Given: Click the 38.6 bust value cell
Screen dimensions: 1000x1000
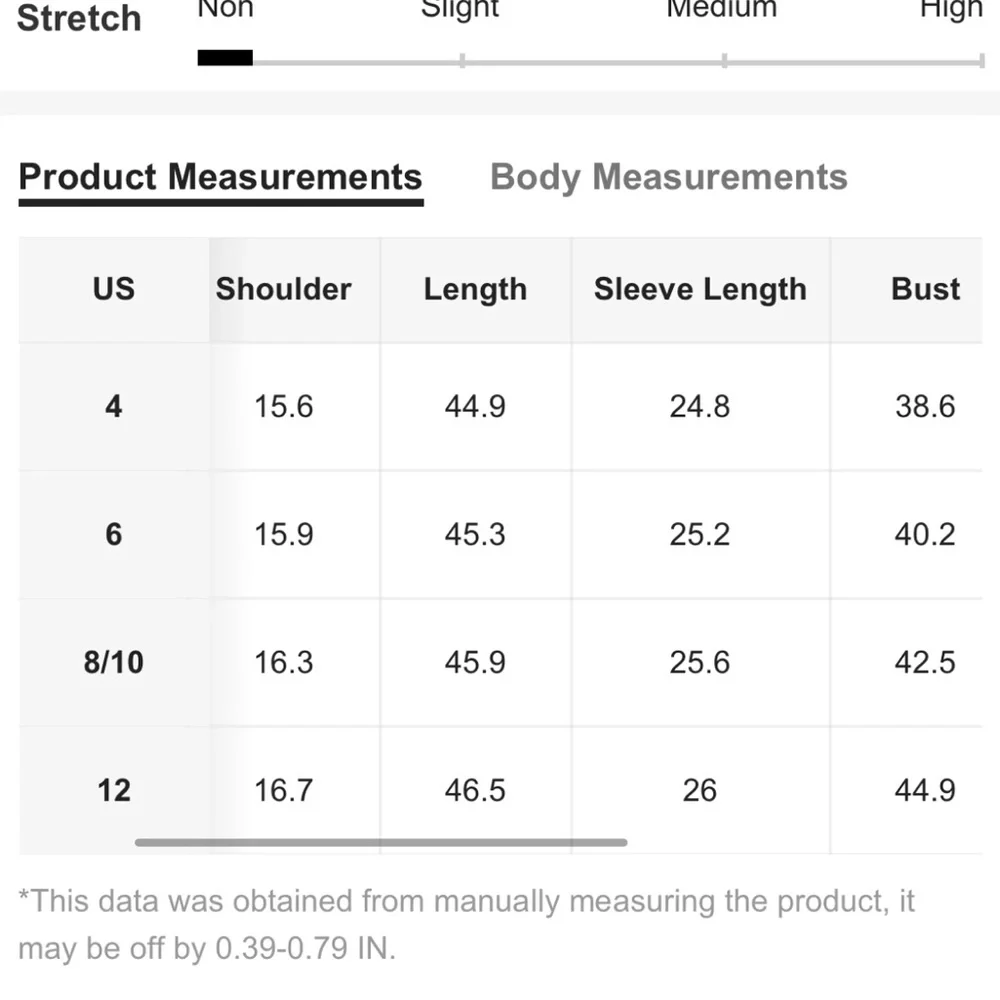Looking at the screenshot, I should (x=925, y=407).
